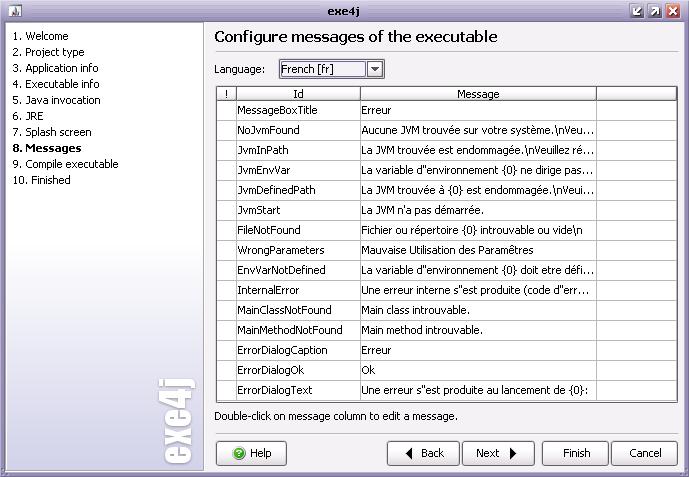Click the Message column header
The width and height of the screenshot is (689, 477).
[477, 94]
